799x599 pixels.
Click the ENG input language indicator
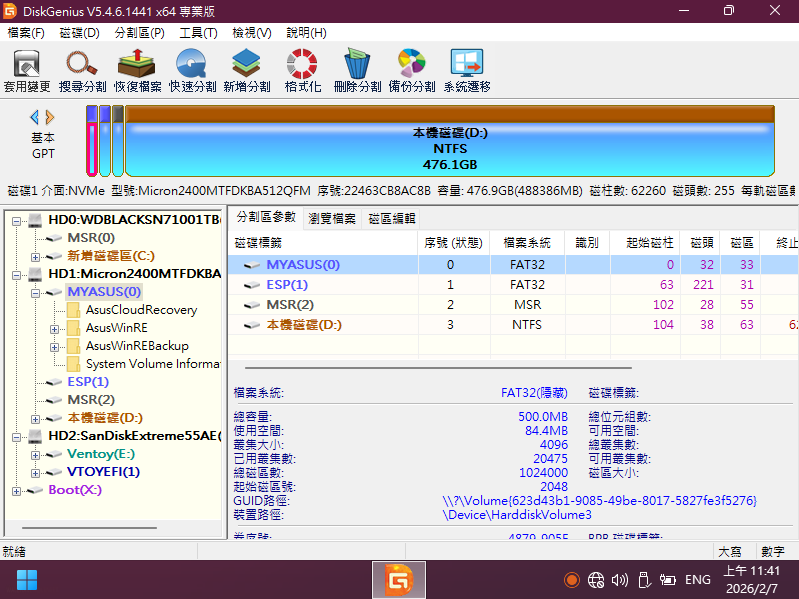click(698, 580)
